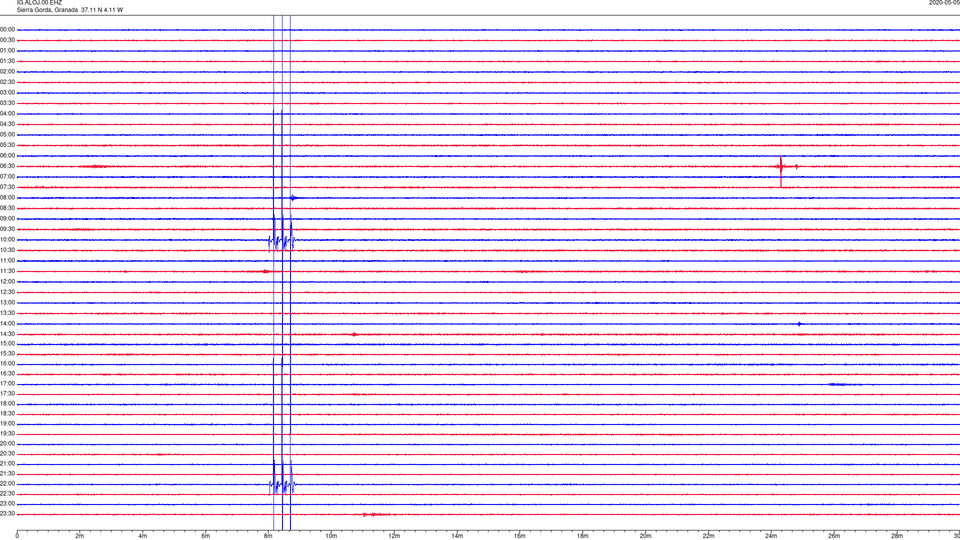Viewport: 960px width, 540px height.
Task: Select the 23:00 trace time label
Action: point(7,504)
